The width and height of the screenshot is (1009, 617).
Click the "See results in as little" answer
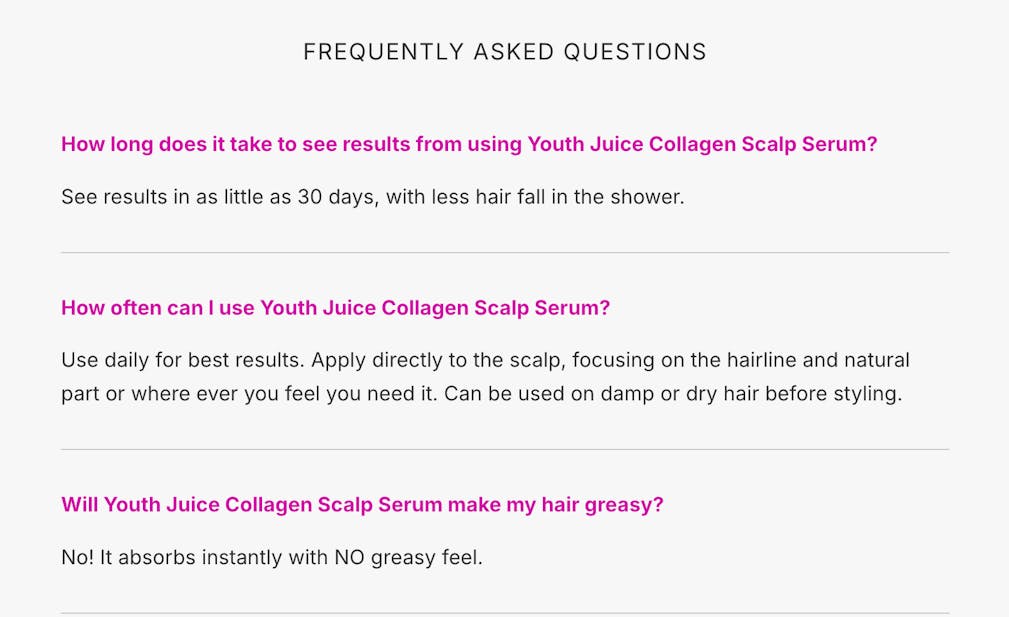[x=372, y=197]
